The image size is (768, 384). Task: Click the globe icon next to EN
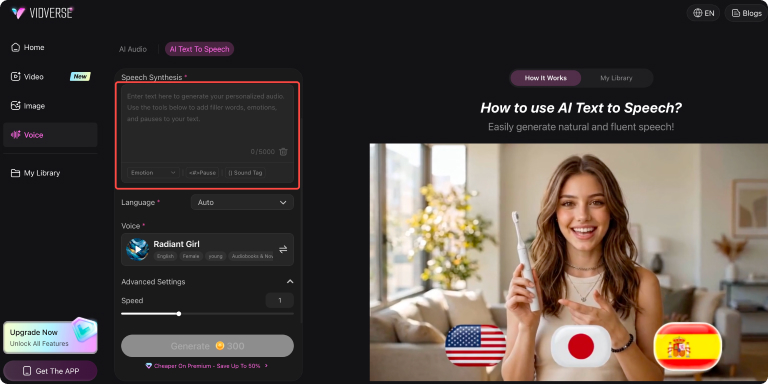[697, 13]
